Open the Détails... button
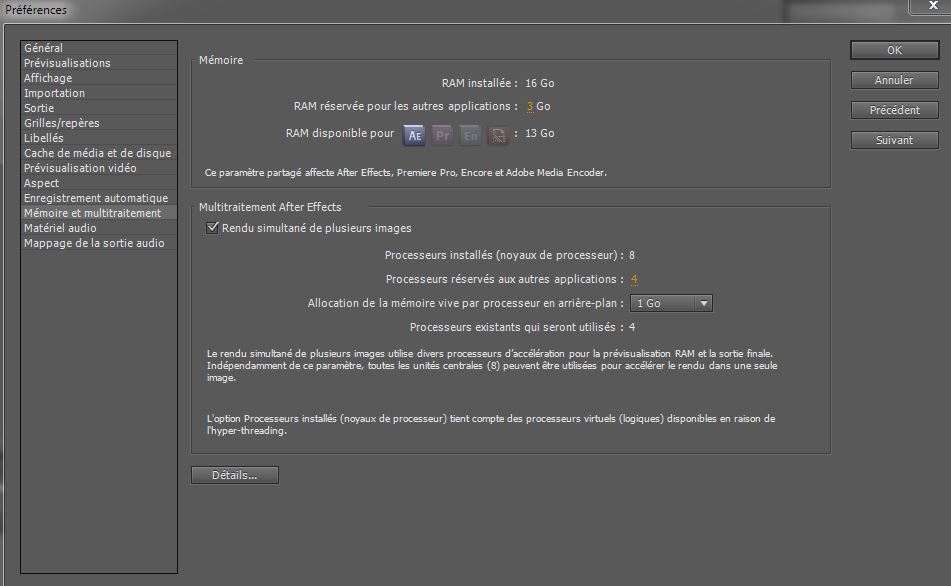This screenshot has height=586, width=951. [x=235, y=475]
